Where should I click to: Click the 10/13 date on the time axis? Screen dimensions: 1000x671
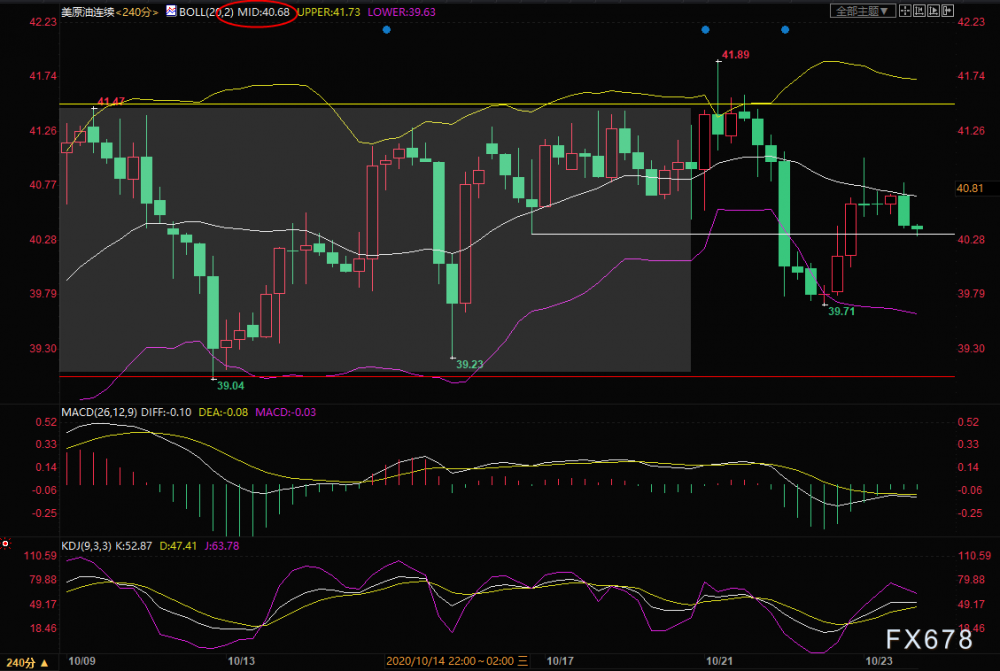coord(241,661)
